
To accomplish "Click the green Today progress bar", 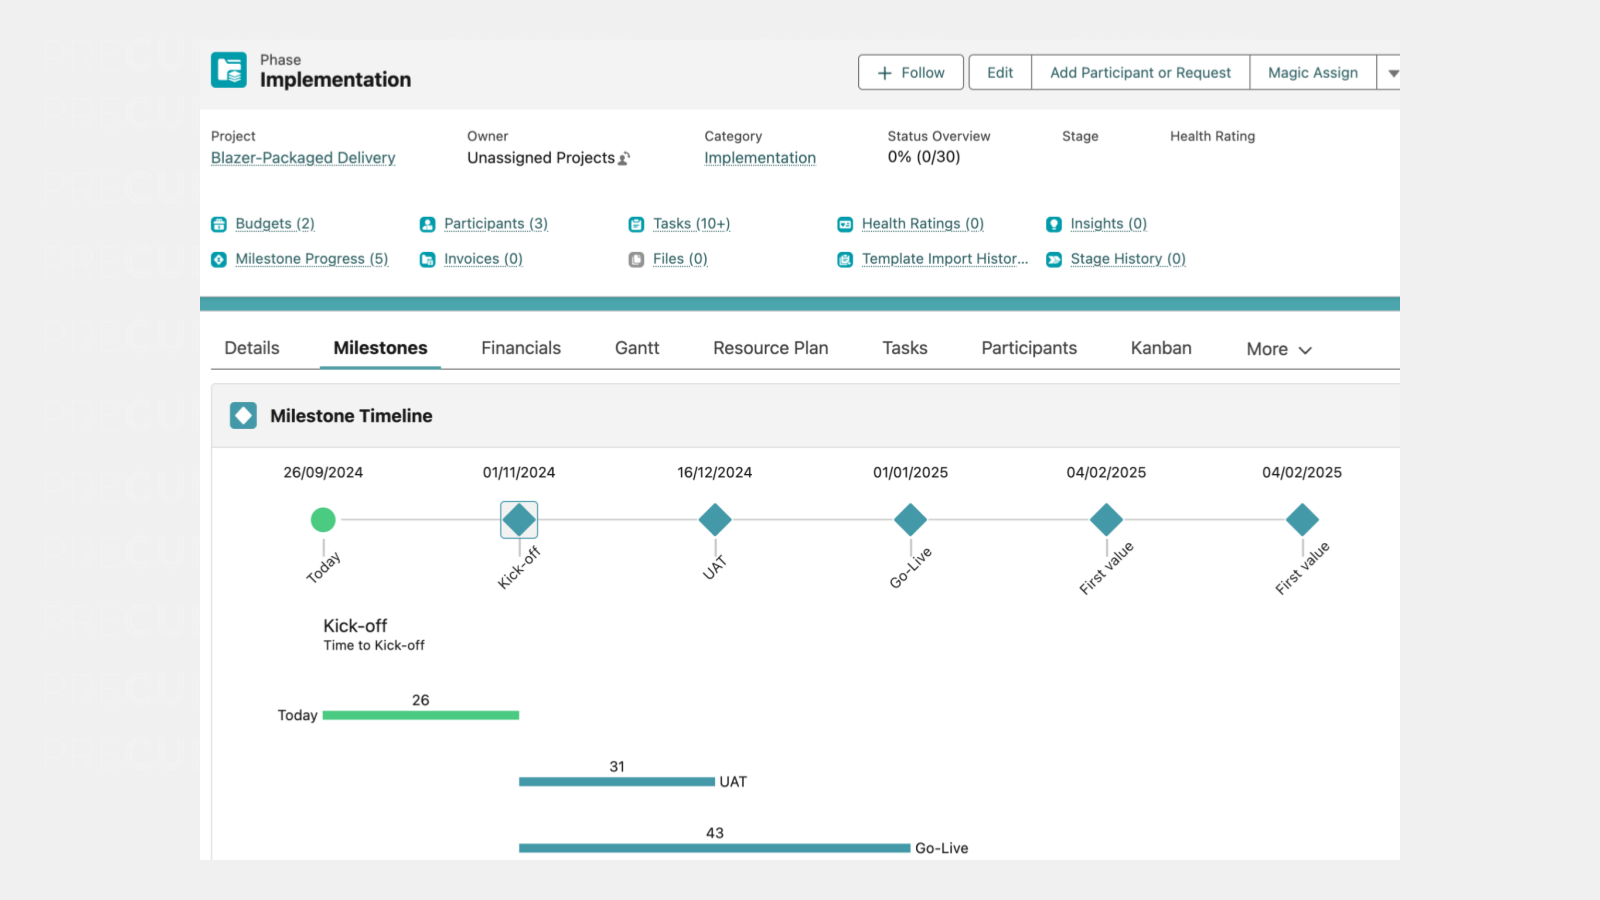I will [x=420, y=715].
